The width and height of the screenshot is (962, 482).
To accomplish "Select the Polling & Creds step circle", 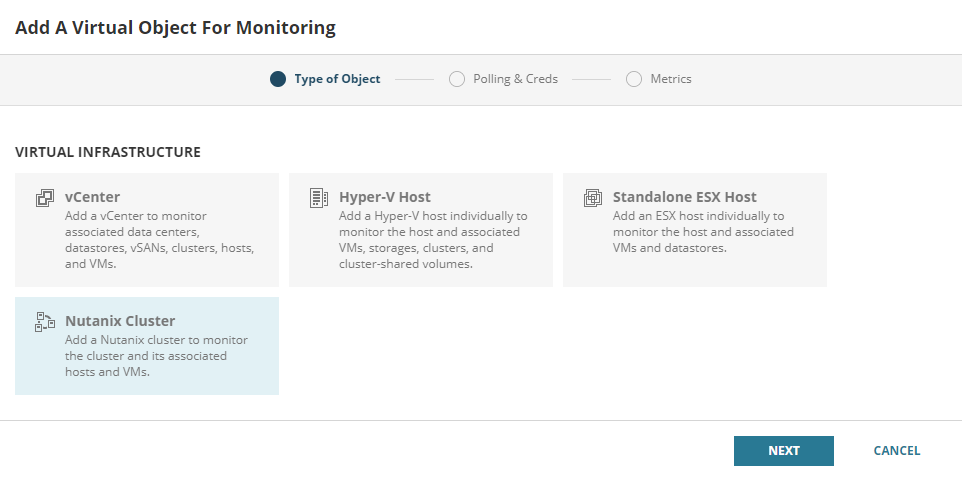I will click(x=457, y=79).
